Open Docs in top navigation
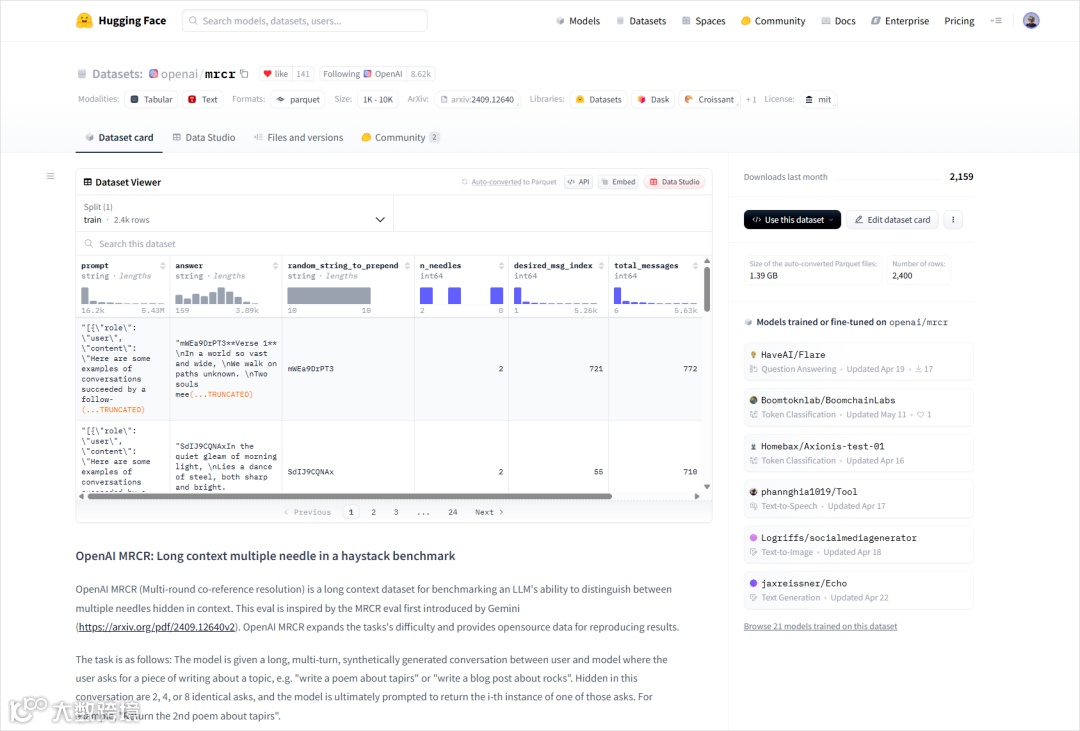Viewport: 1080px width, 731px height. pyautogui.click(x=838, y=21)
